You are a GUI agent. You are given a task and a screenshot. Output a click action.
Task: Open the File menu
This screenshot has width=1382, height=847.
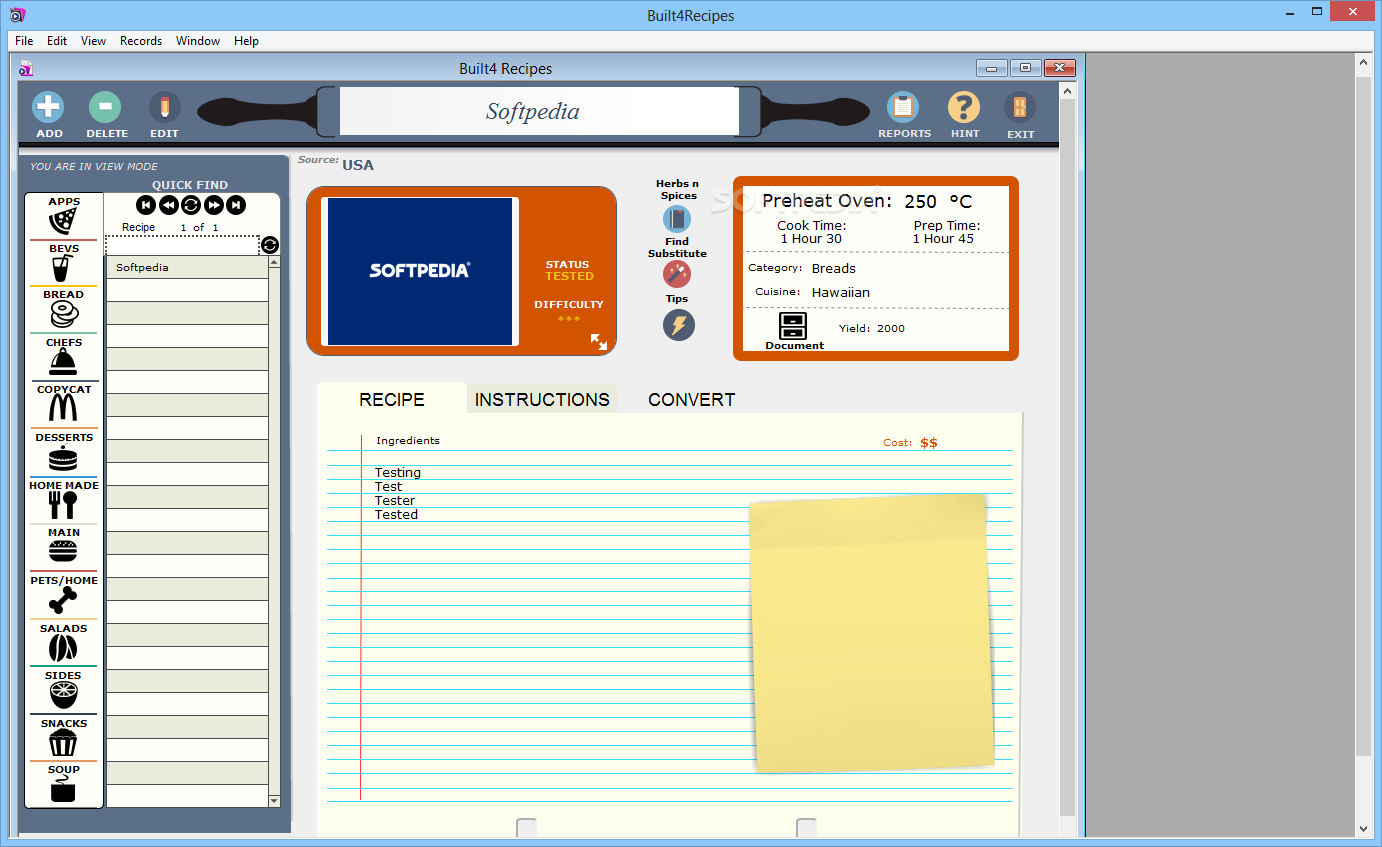tap(24, 41)
